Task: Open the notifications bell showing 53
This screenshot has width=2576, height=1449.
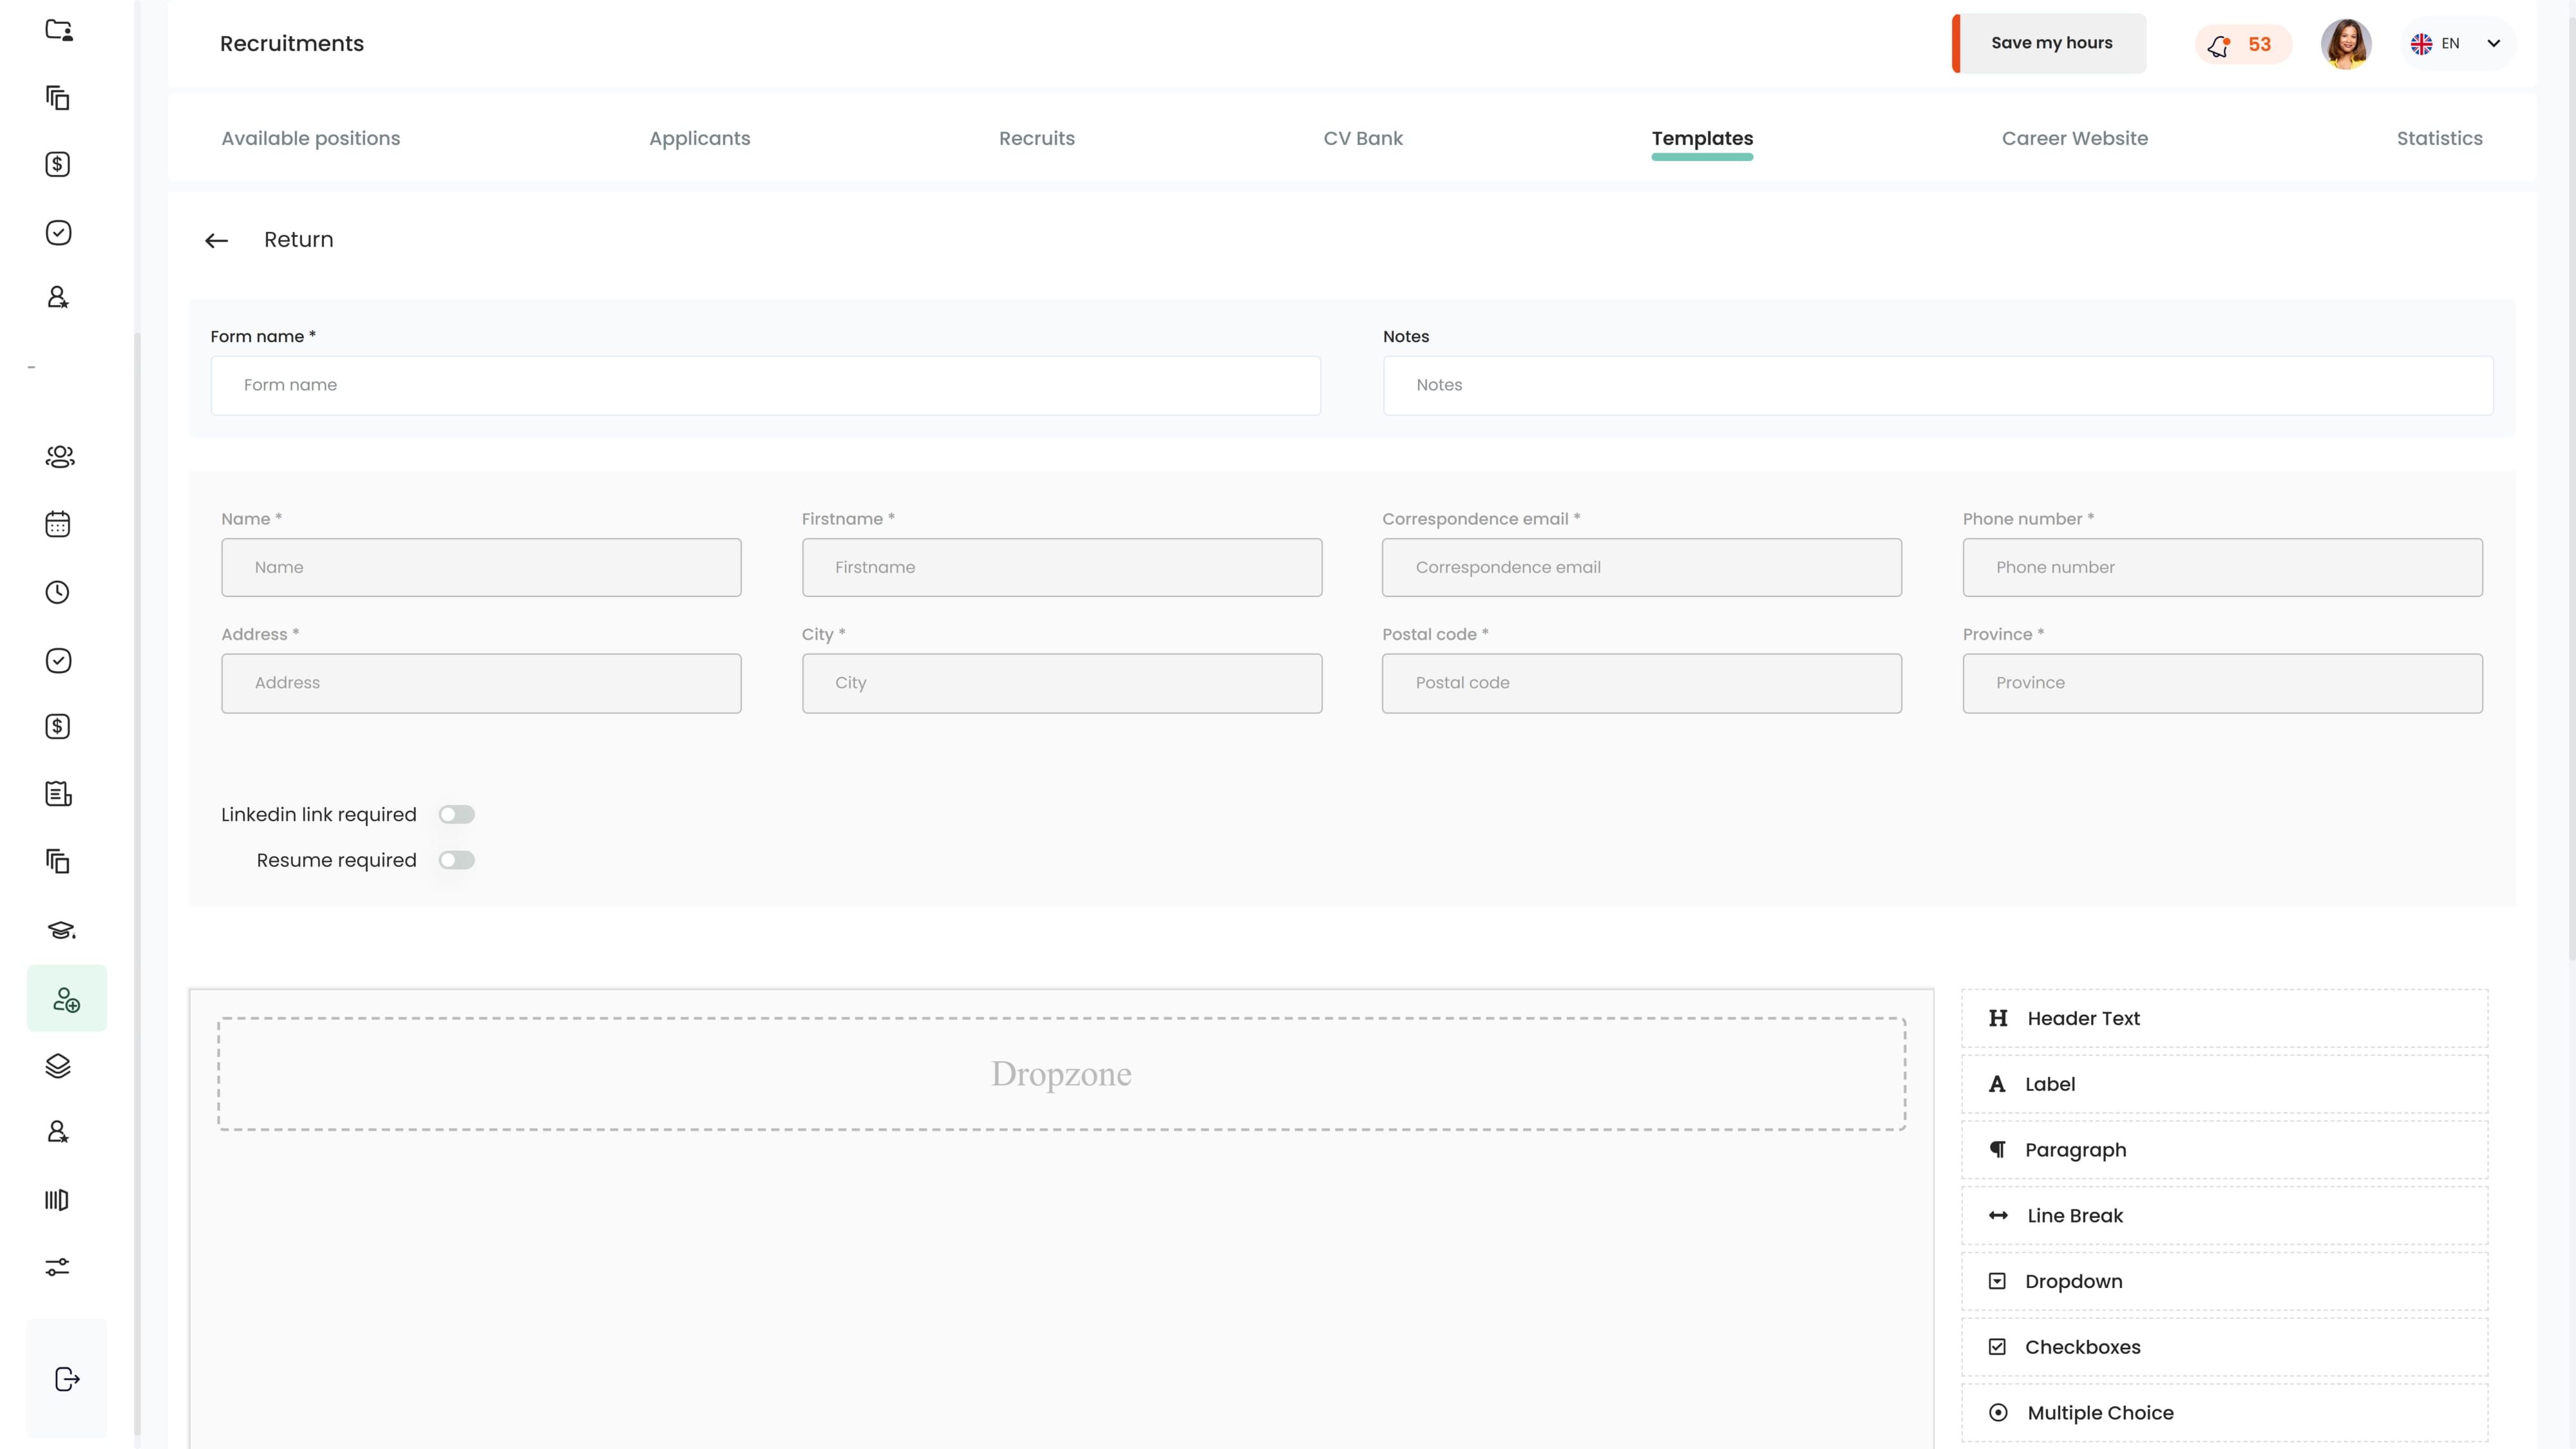Action: click(x=2243, y=44)
